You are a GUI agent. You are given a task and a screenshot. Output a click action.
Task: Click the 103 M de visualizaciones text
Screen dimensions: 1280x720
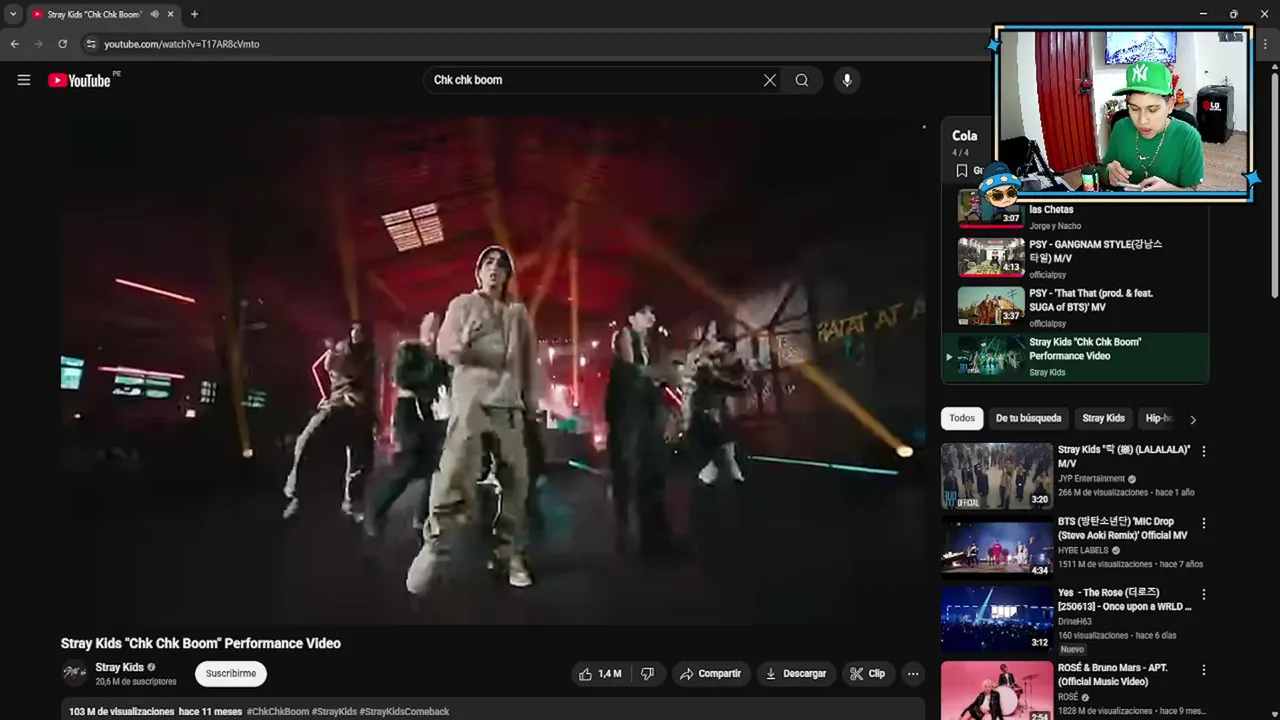click(x=121, y=712)
